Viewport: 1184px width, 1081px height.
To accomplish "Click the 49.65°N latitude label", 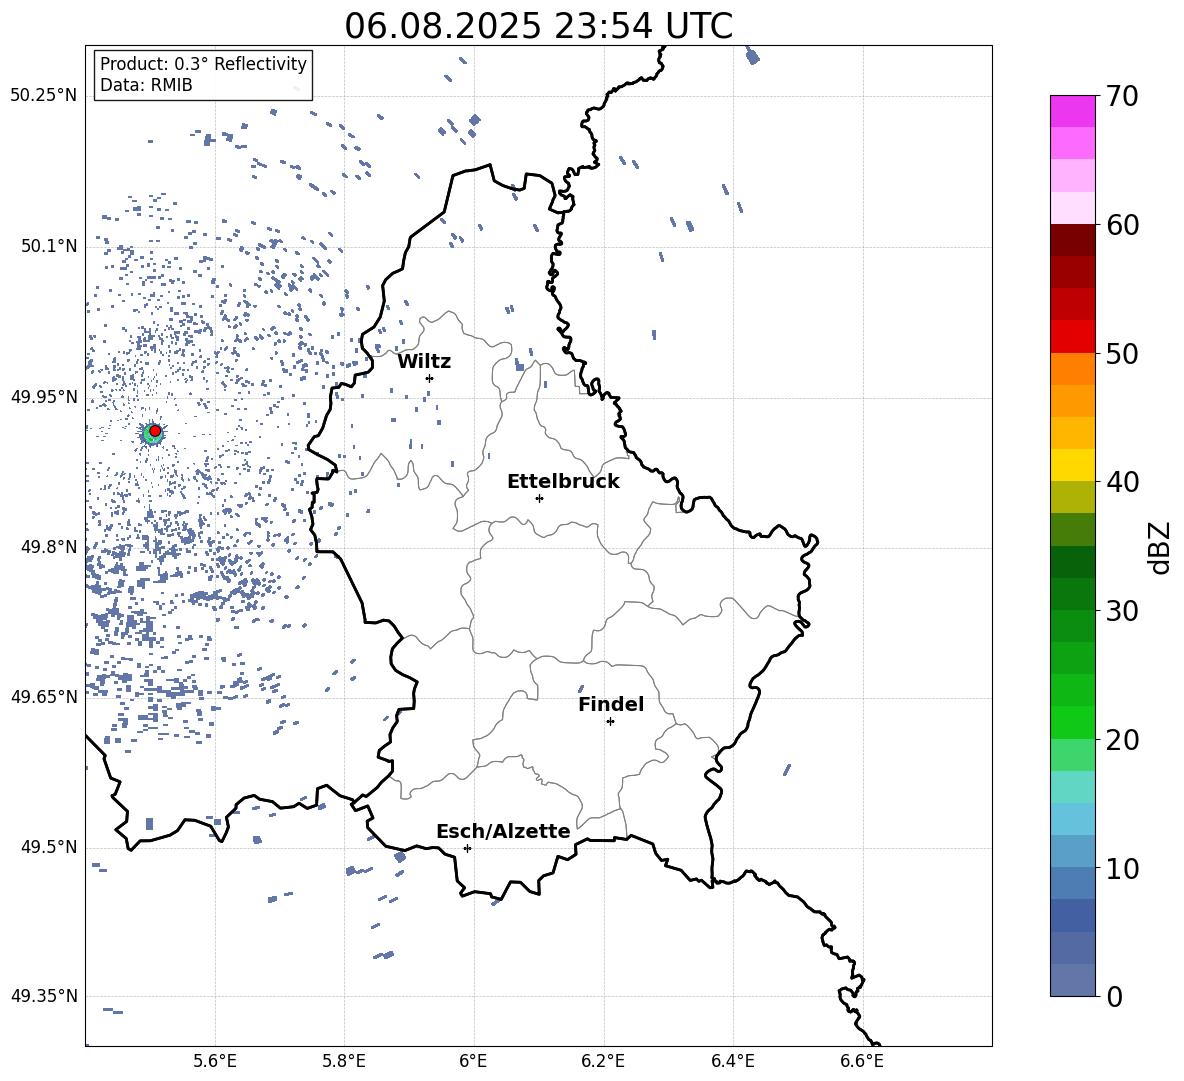I will (x=44, y=696).
